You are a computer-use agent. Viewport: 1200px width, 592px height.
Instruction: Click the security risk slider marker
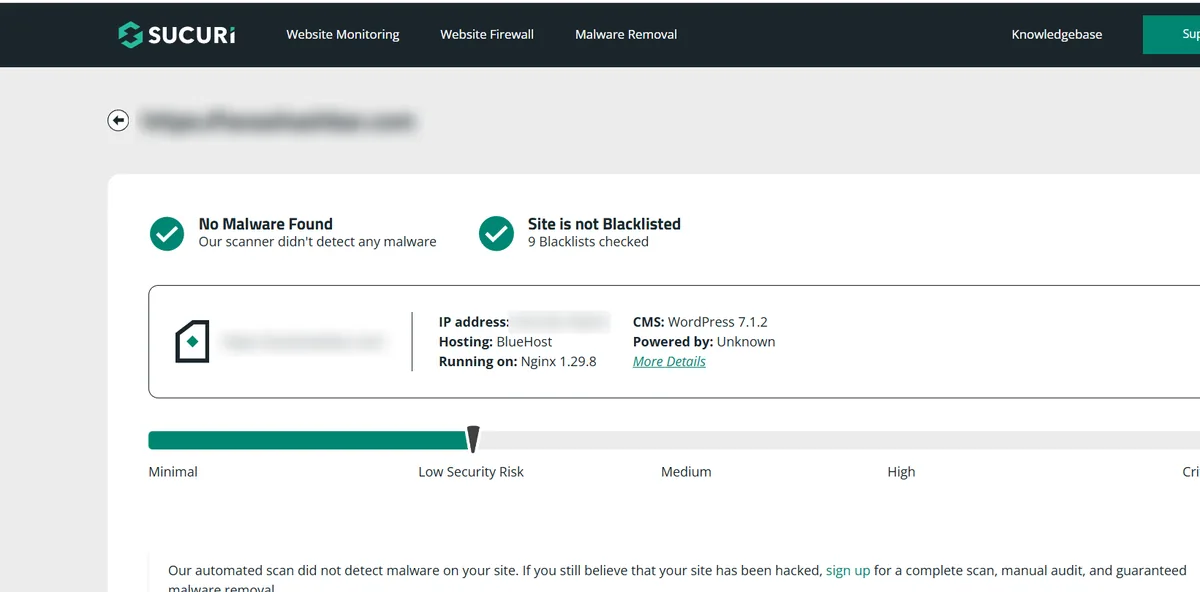(x=474, y=438)
